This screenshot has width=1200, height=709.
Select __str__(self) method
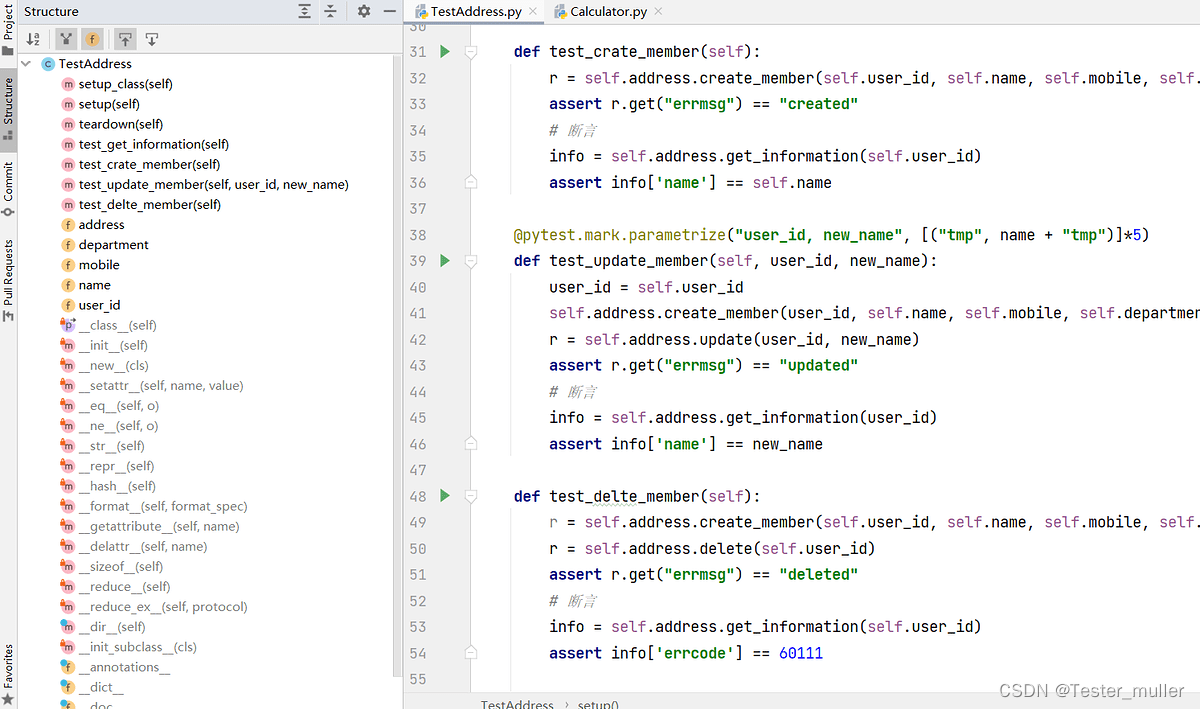click(x=111, y=445)
